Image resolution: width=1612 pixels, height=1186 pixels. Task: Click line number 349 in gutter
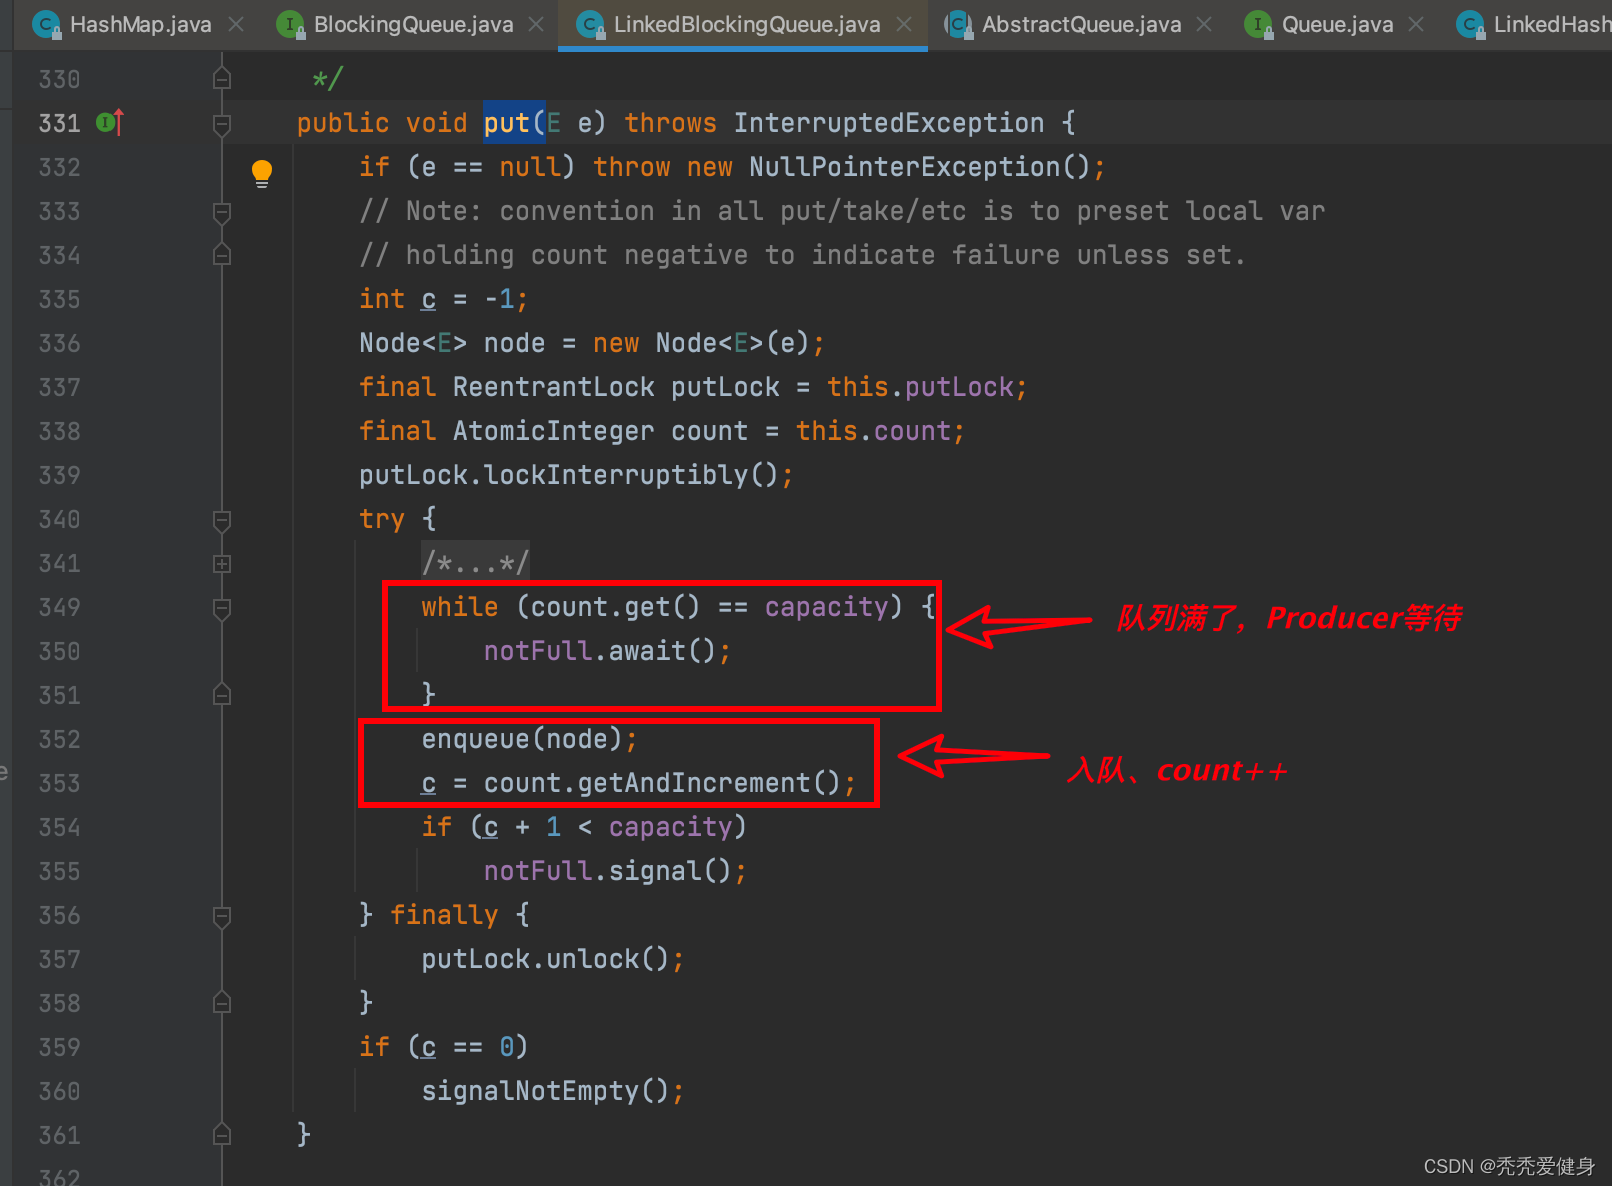click(x=59, y=607)
